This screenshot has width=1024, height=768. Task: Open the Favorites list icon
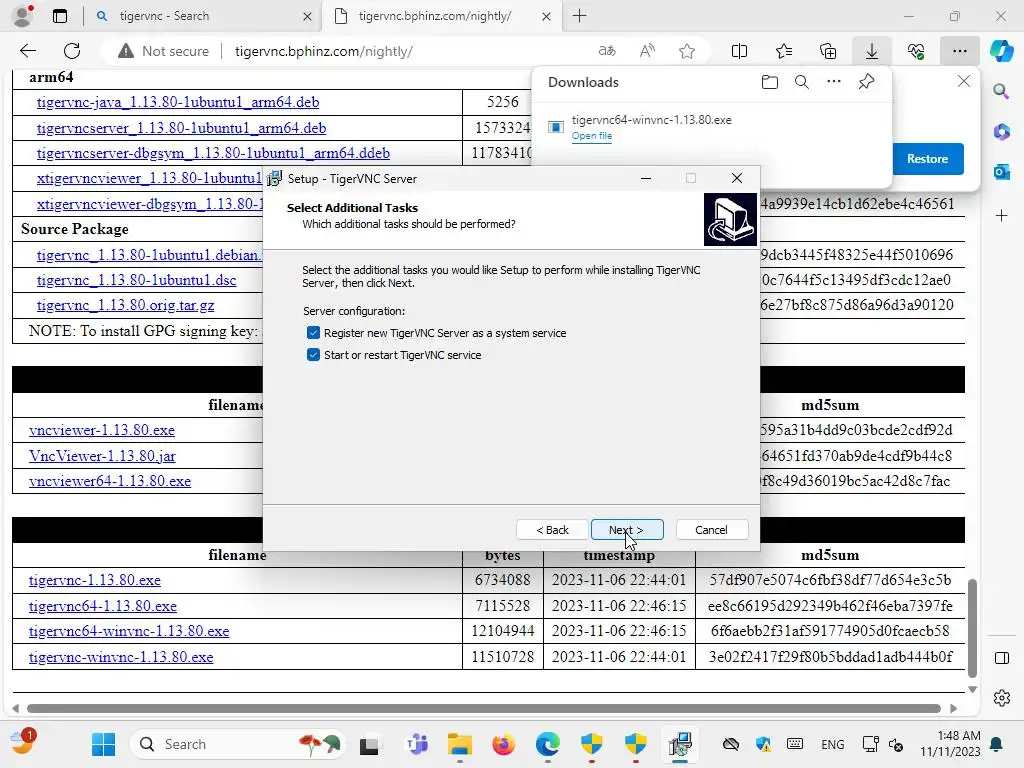pos(784,51)
